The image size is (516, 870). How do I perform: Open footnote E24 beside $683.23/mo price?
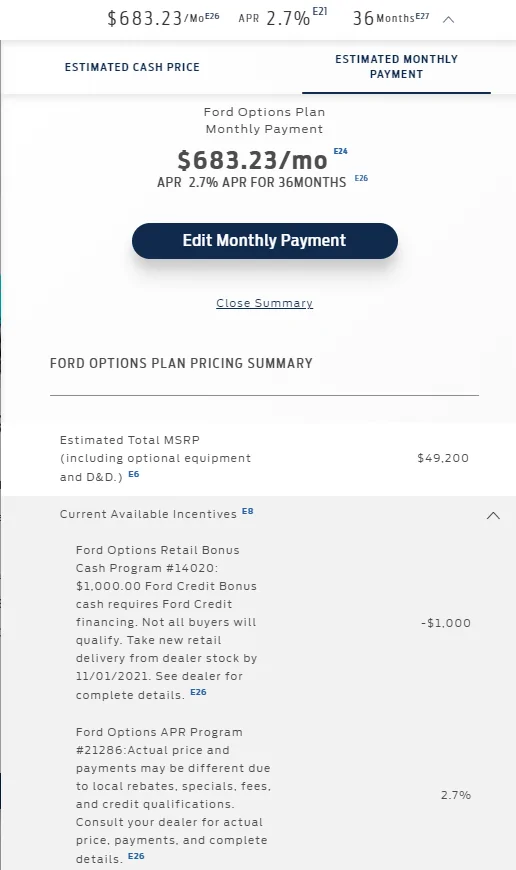coord(340,151)
